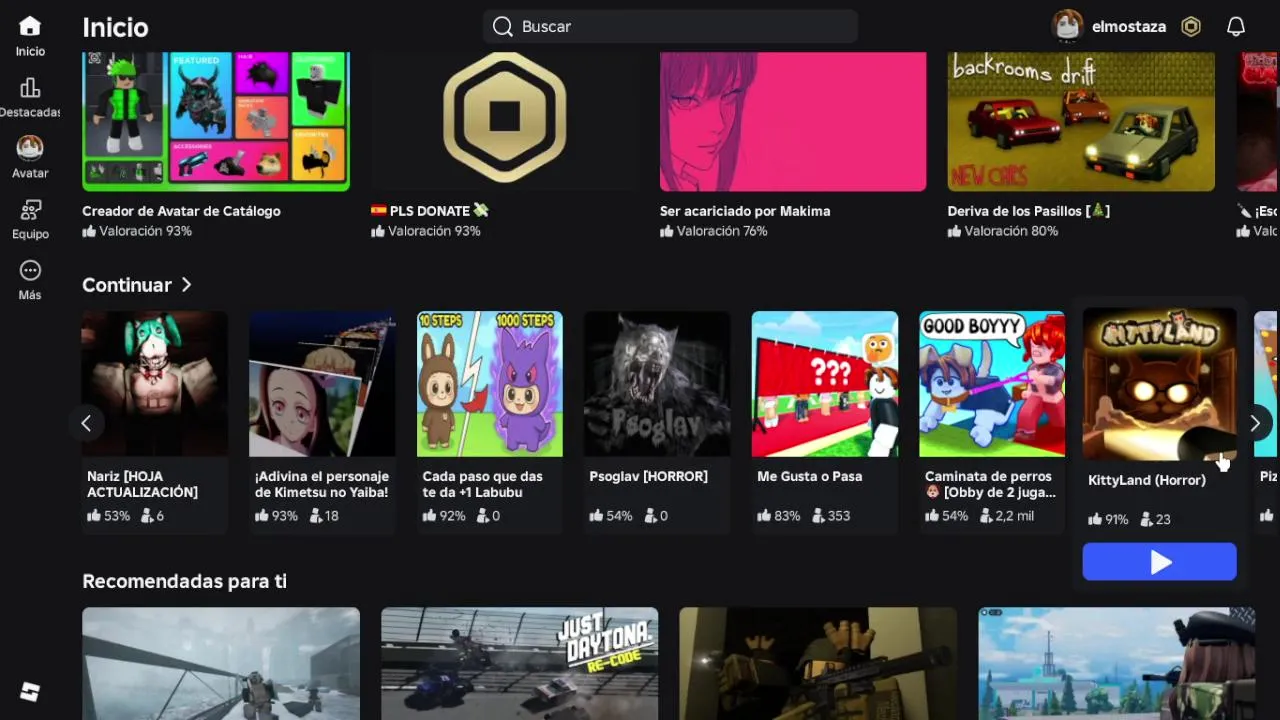
Task: Open the Nariz [HOJA ACTUALIZACIÓN] thumbnail
Action: [x=155, y=384]
